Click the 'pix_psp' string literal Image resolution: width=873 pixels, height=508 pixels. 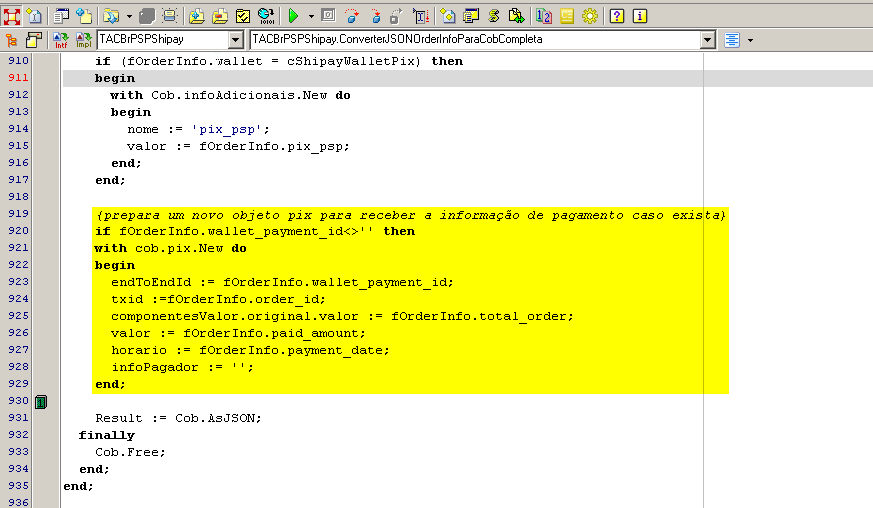coord(227,129)
